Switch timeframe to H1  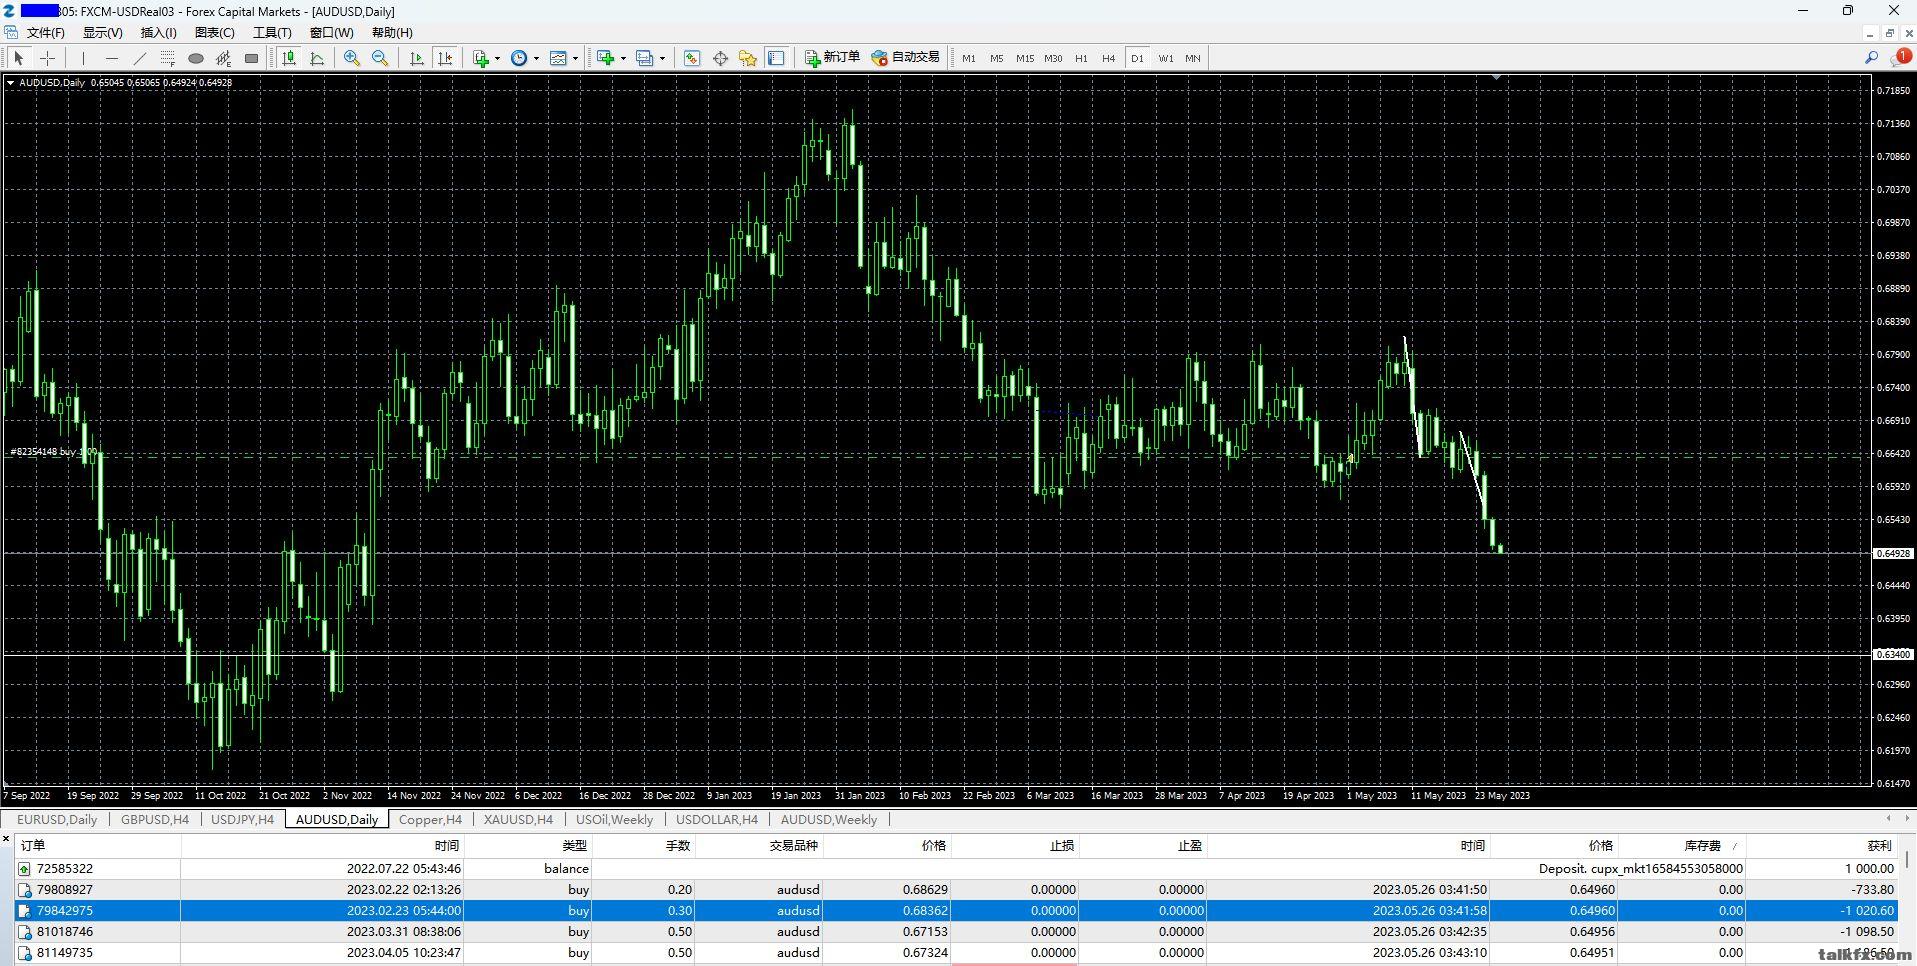tap(1081, 58)
